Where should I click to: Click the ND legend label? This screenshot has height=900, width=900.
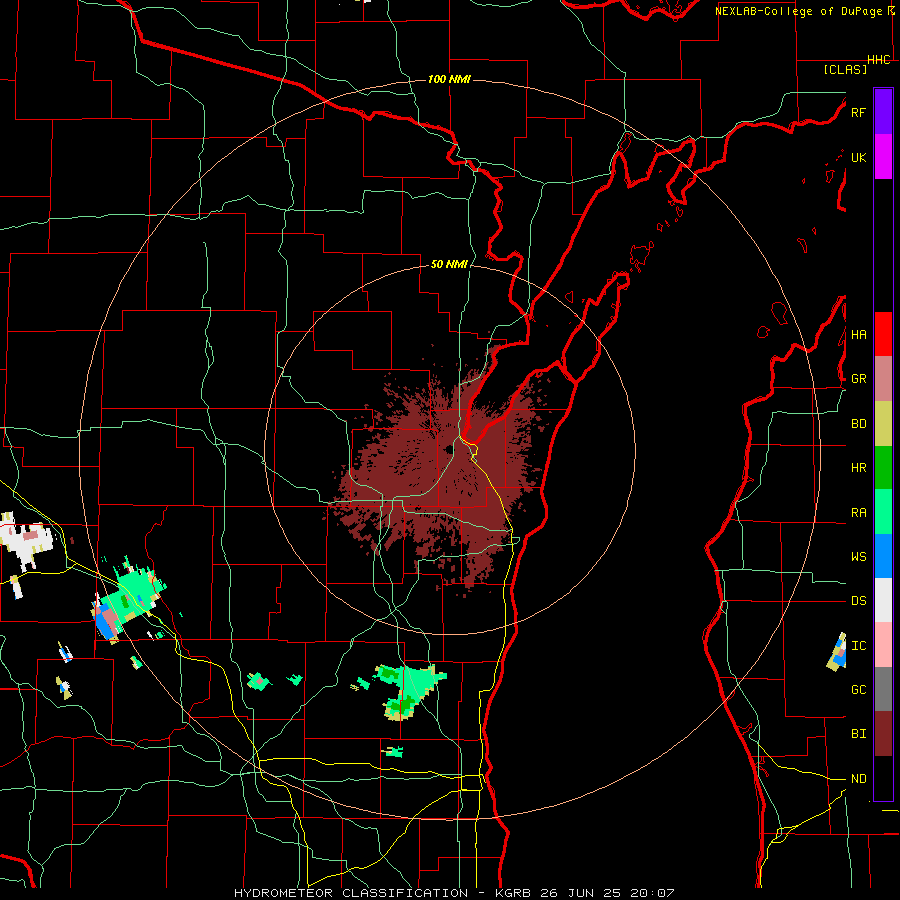(858, 779)
